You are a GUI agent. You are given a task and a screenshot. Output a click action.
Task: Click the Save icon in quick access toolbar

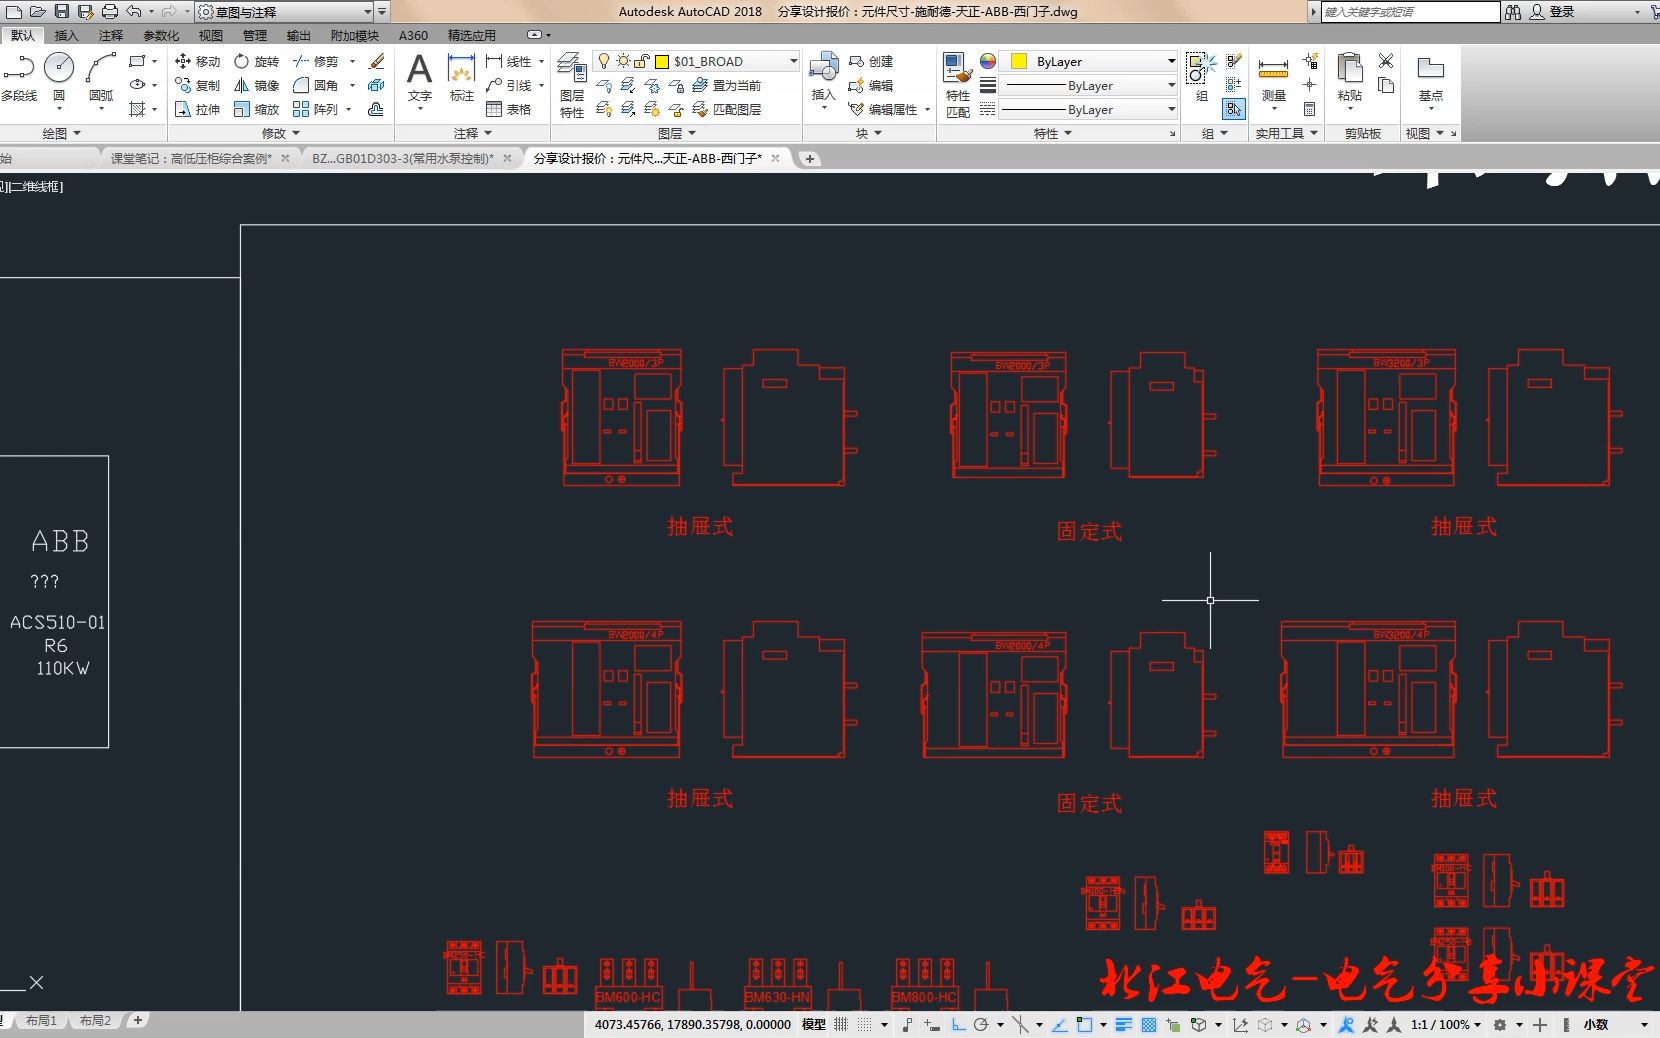[x=61, y=11]
